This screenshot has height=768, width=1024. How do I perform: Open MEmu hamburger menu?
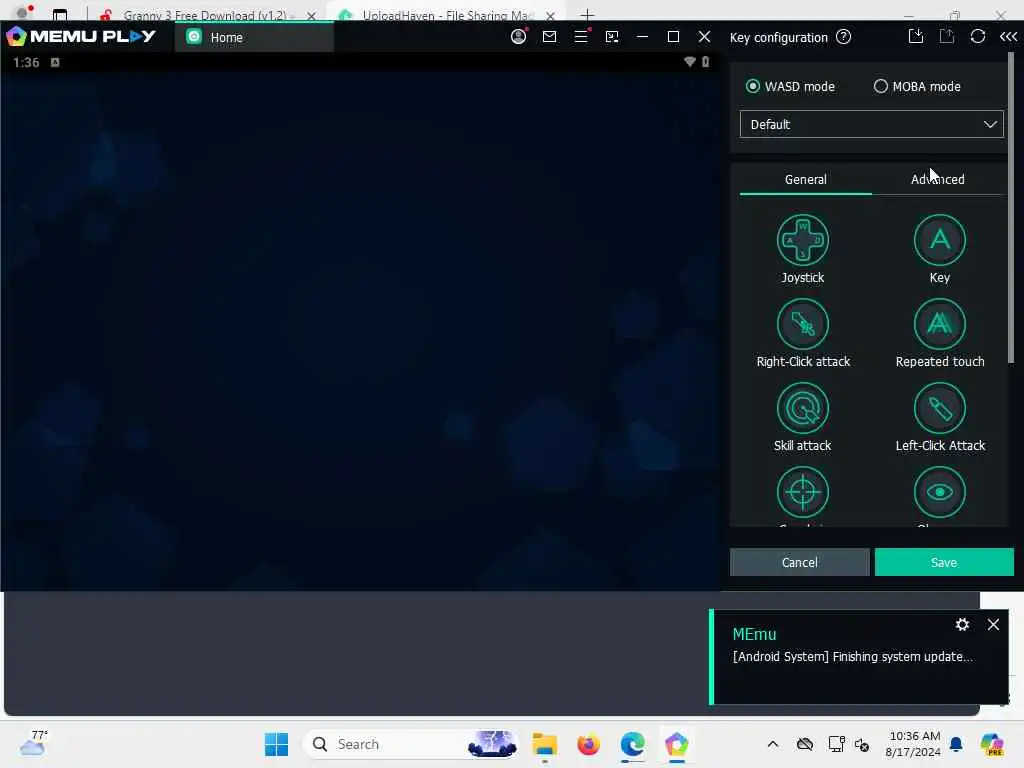point(581,37)
